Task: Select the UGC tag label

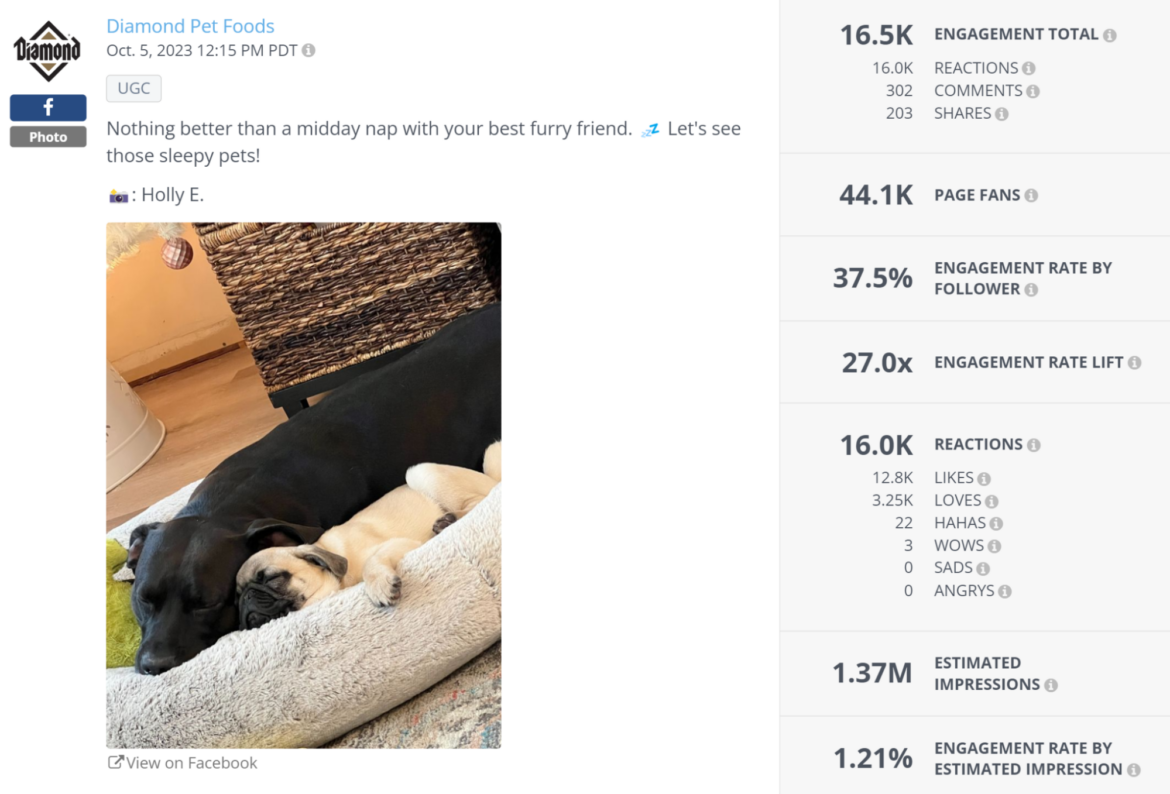Action: pyautogui.click(x=133, y=88)
